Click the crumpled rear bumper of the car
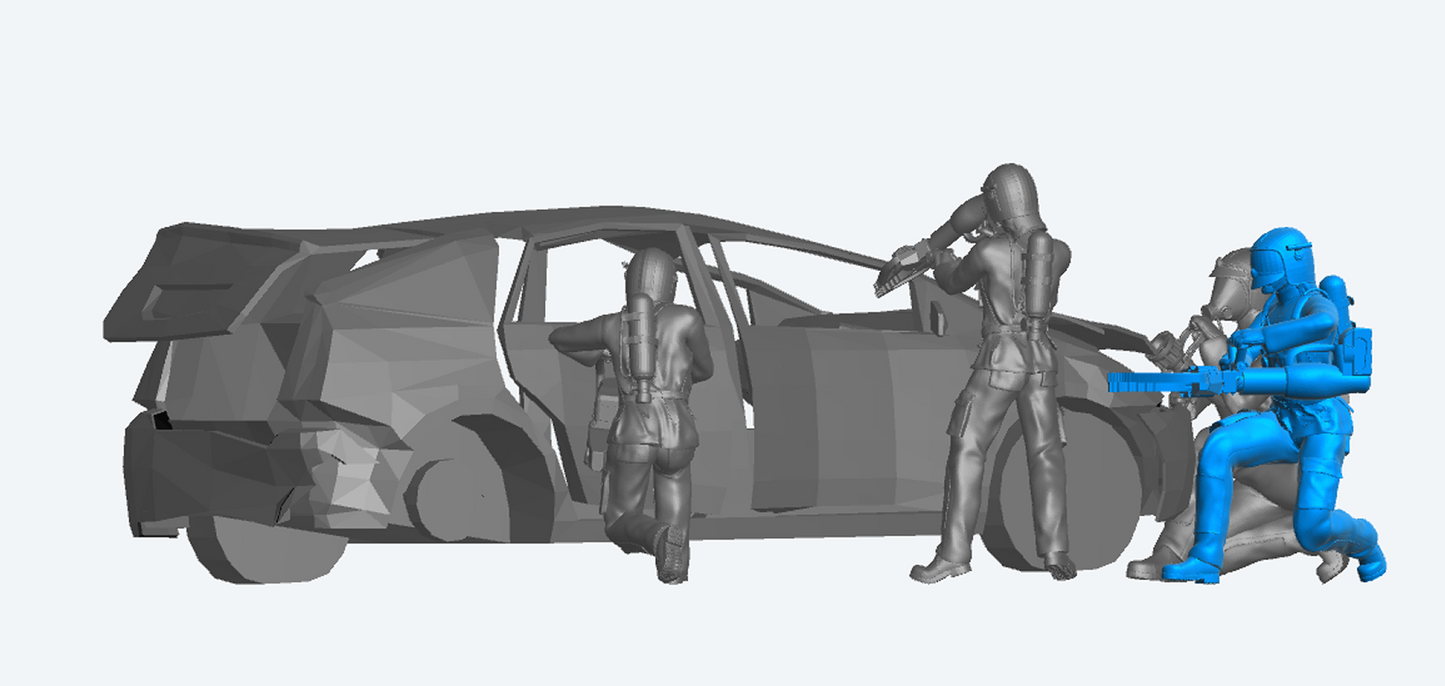The height and width of the screenshot is (686, 1445). point(200,470)
